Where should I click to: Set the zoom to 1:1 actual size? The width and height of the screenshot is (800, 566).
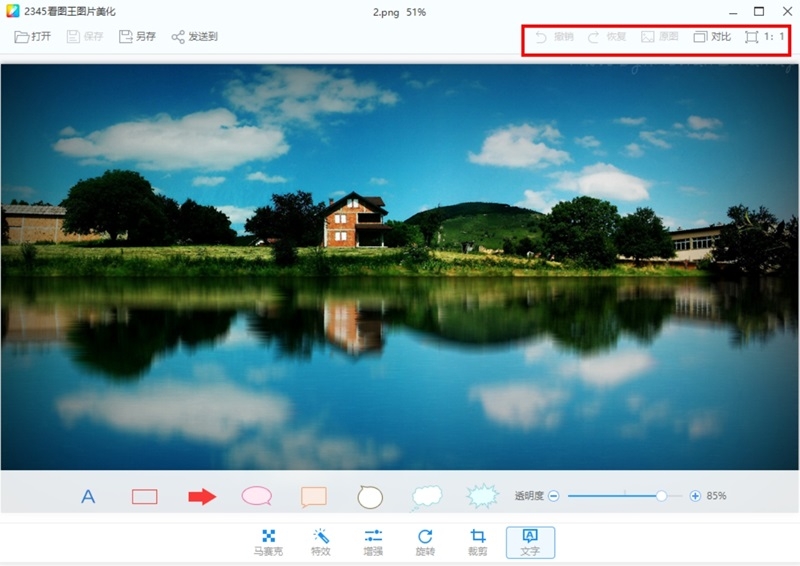point(766,37)
